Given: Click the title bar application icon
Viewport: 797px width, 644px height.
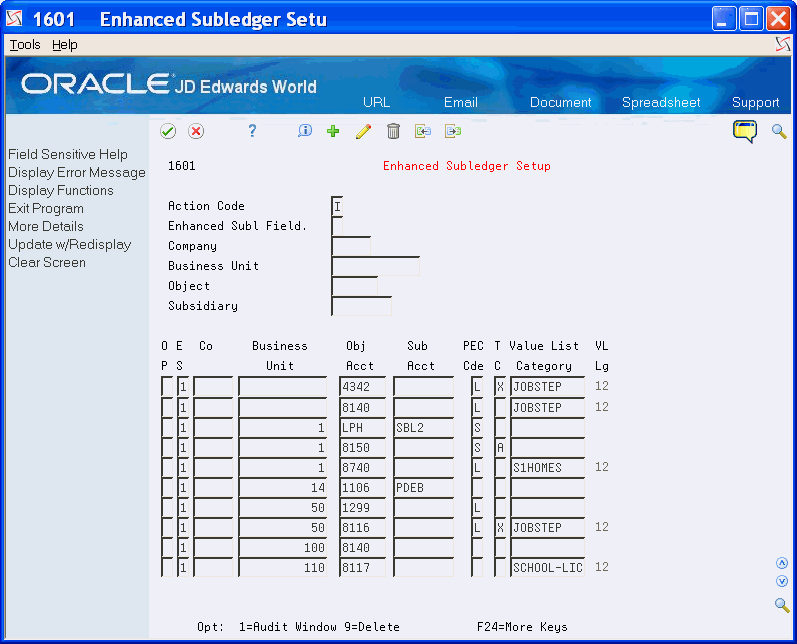Looking at the screenshot, I should (15, 19).
